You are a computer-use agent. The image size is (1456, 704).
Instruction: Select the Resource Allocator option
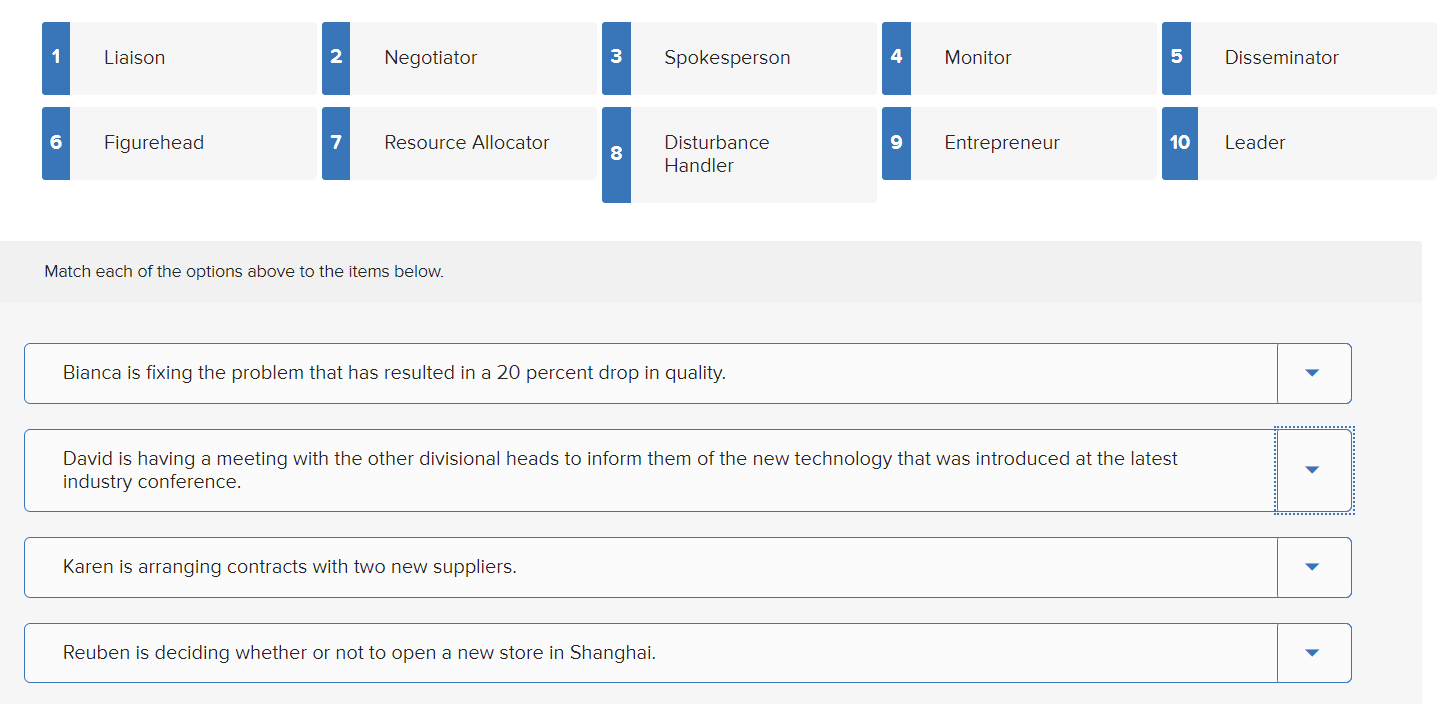click(458, 143)
